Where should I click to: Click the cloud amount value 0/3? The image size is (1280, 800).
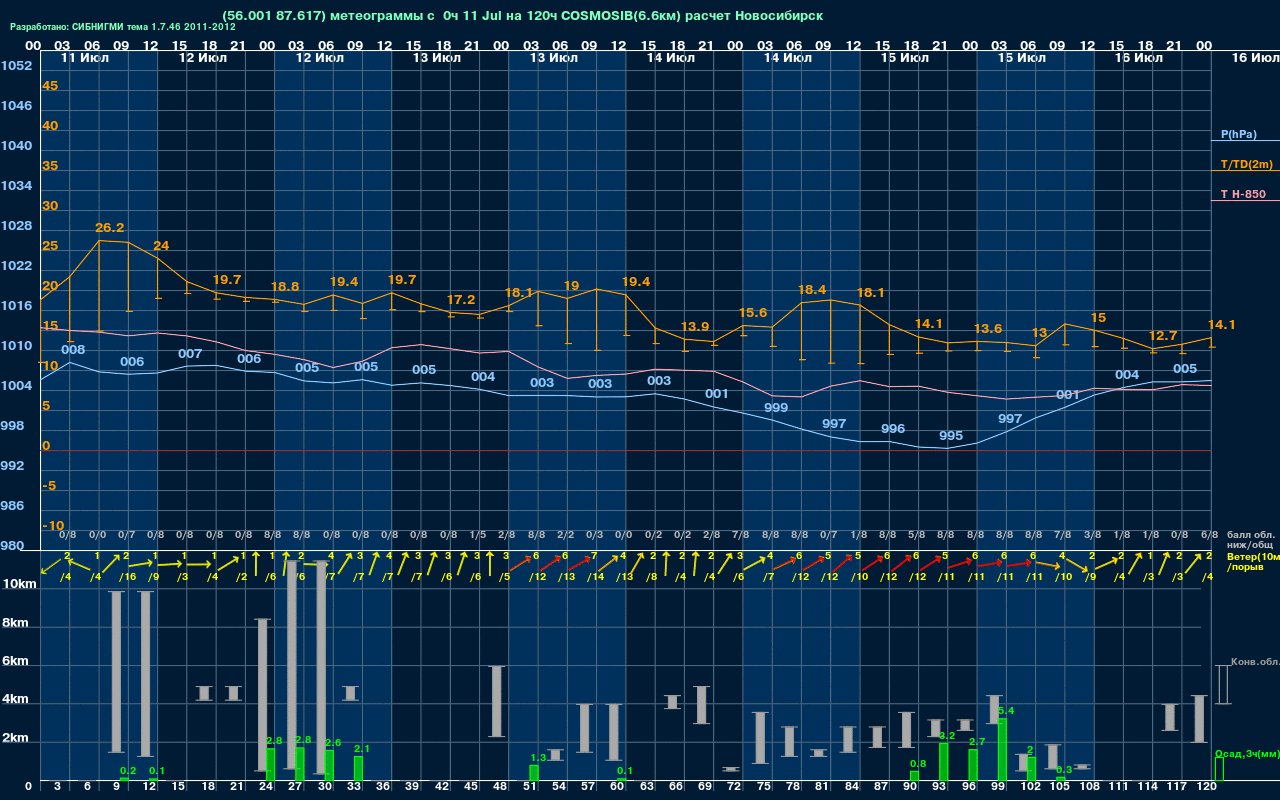(595, 536)
